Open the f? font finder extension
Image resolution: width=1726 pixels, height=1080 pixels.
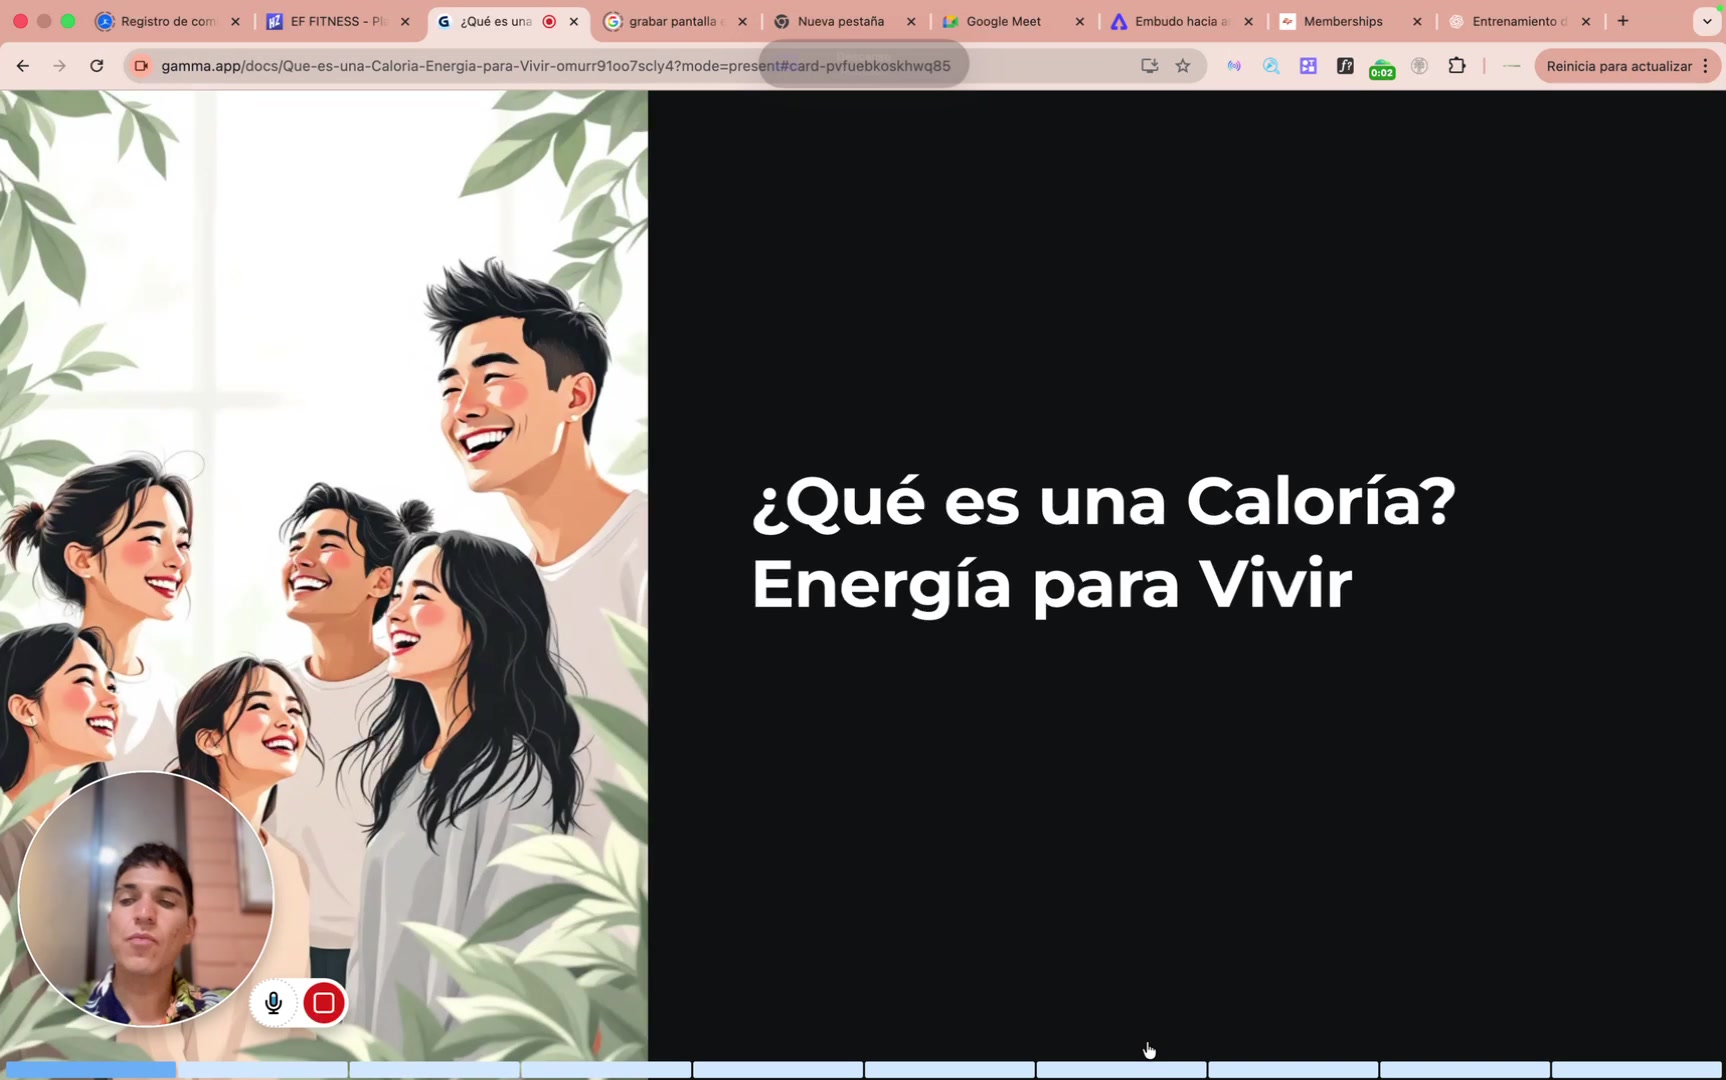coord(1345,66)
